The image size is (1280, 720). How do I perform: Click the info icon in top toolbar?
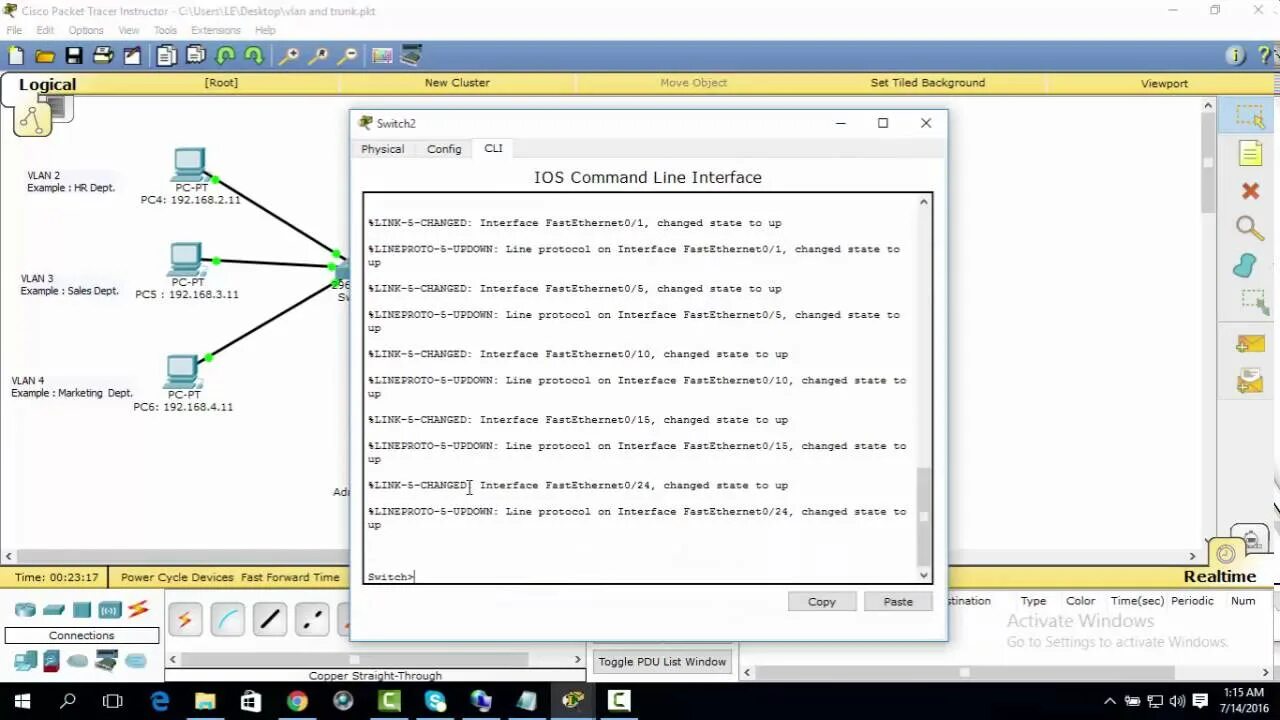(1236, 56)
